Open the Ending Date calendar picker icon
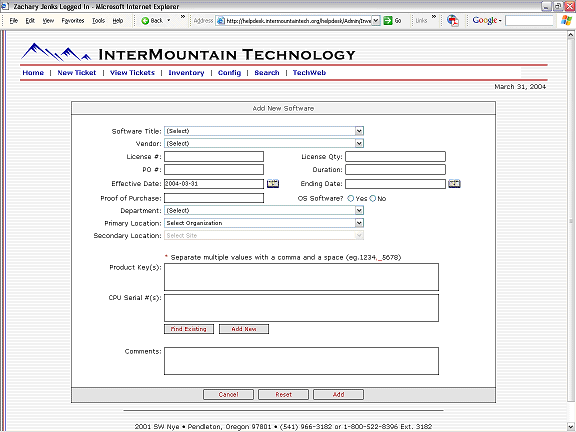 coord(454,184)
